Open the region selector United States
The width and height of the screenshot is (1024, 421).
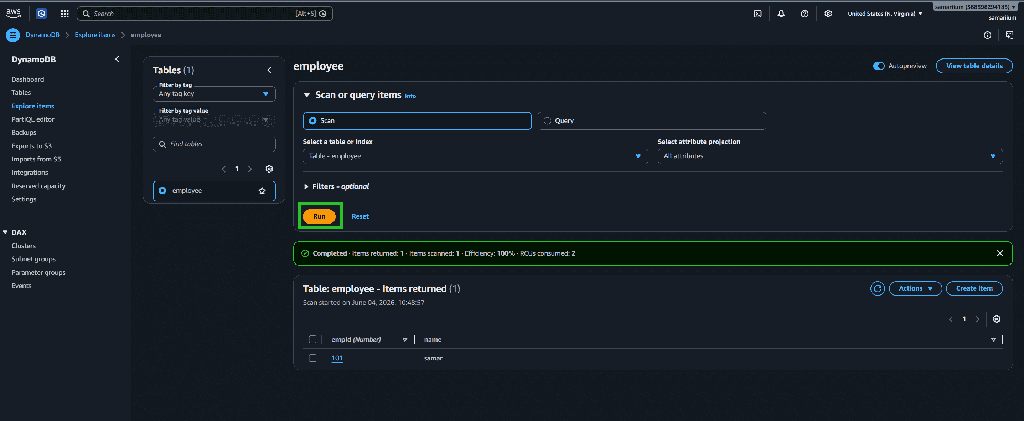pos(886,13)
